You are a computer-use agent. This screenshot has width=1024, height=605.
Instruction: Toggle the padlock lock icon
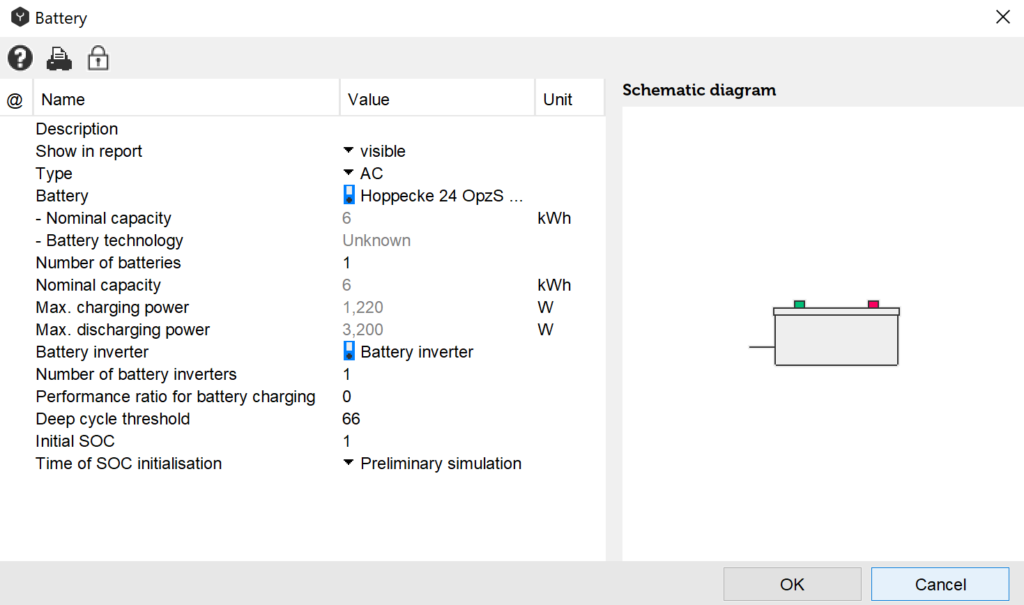coord(98,58)
